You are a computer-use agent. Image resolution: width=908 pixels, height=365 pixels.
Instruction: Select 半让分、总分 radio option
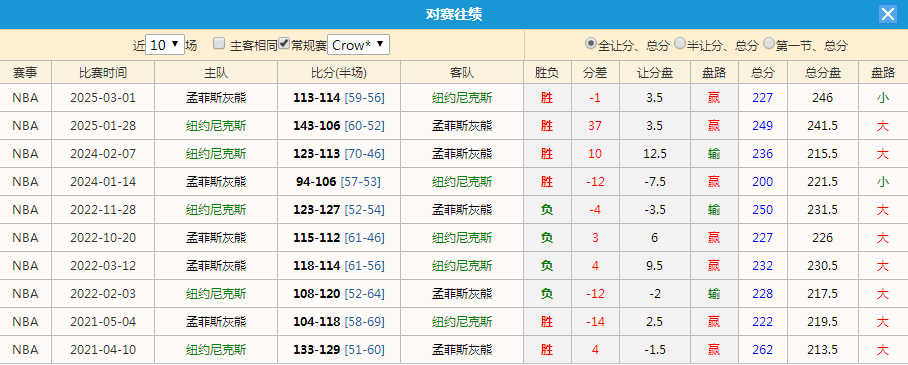(x=680, y=43)
